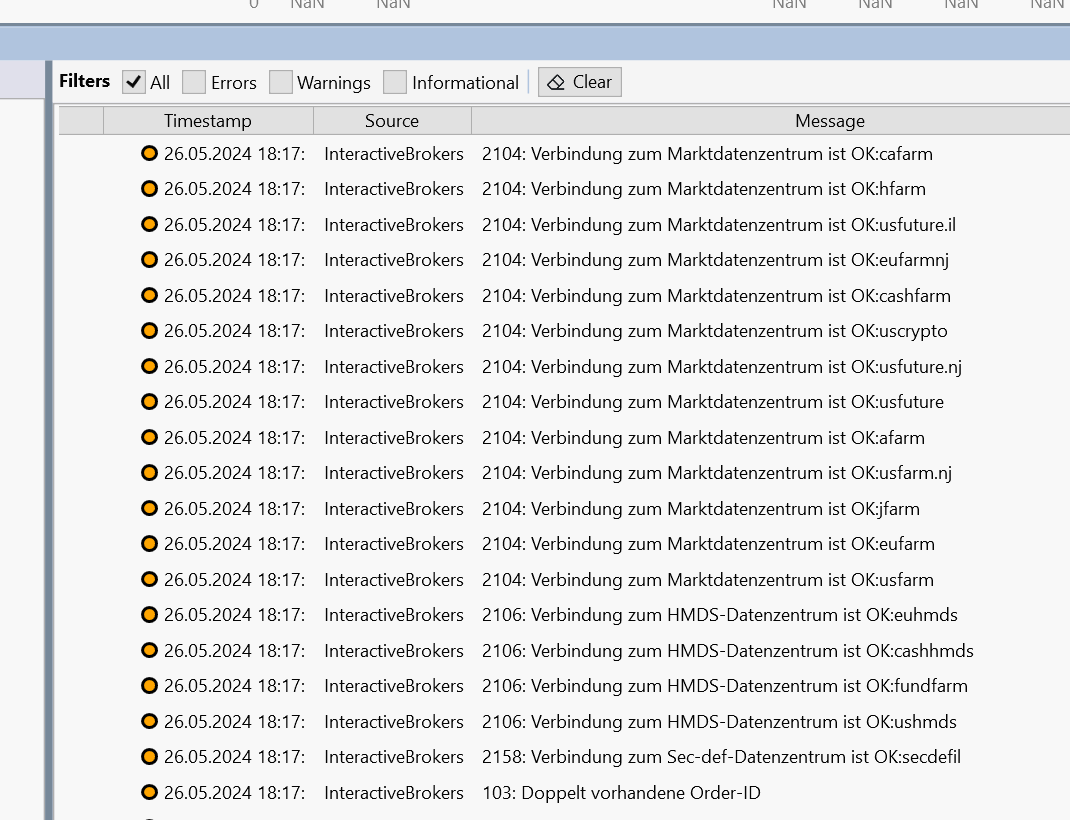The image size is (1070, 820).
Task: Select the cashhmds HMDS-Datenzentrum log row
Action: coord(727,651)
